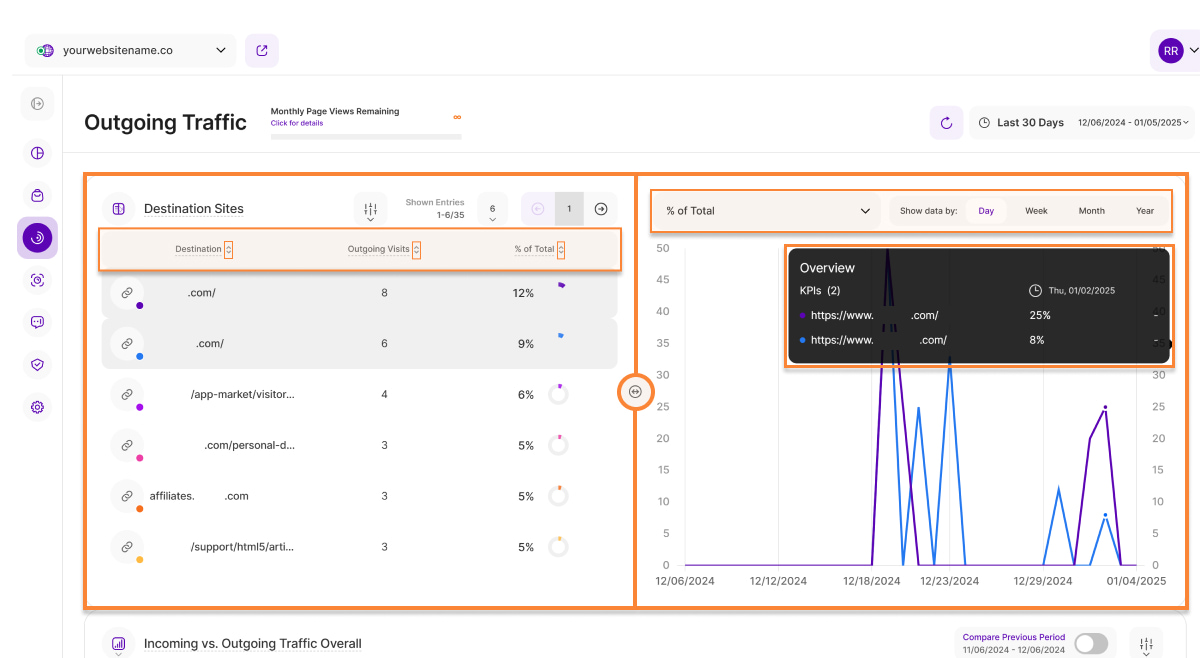Sort by Outgoing Visits column
The image size is (1200, 658).
tap(416, 249)
